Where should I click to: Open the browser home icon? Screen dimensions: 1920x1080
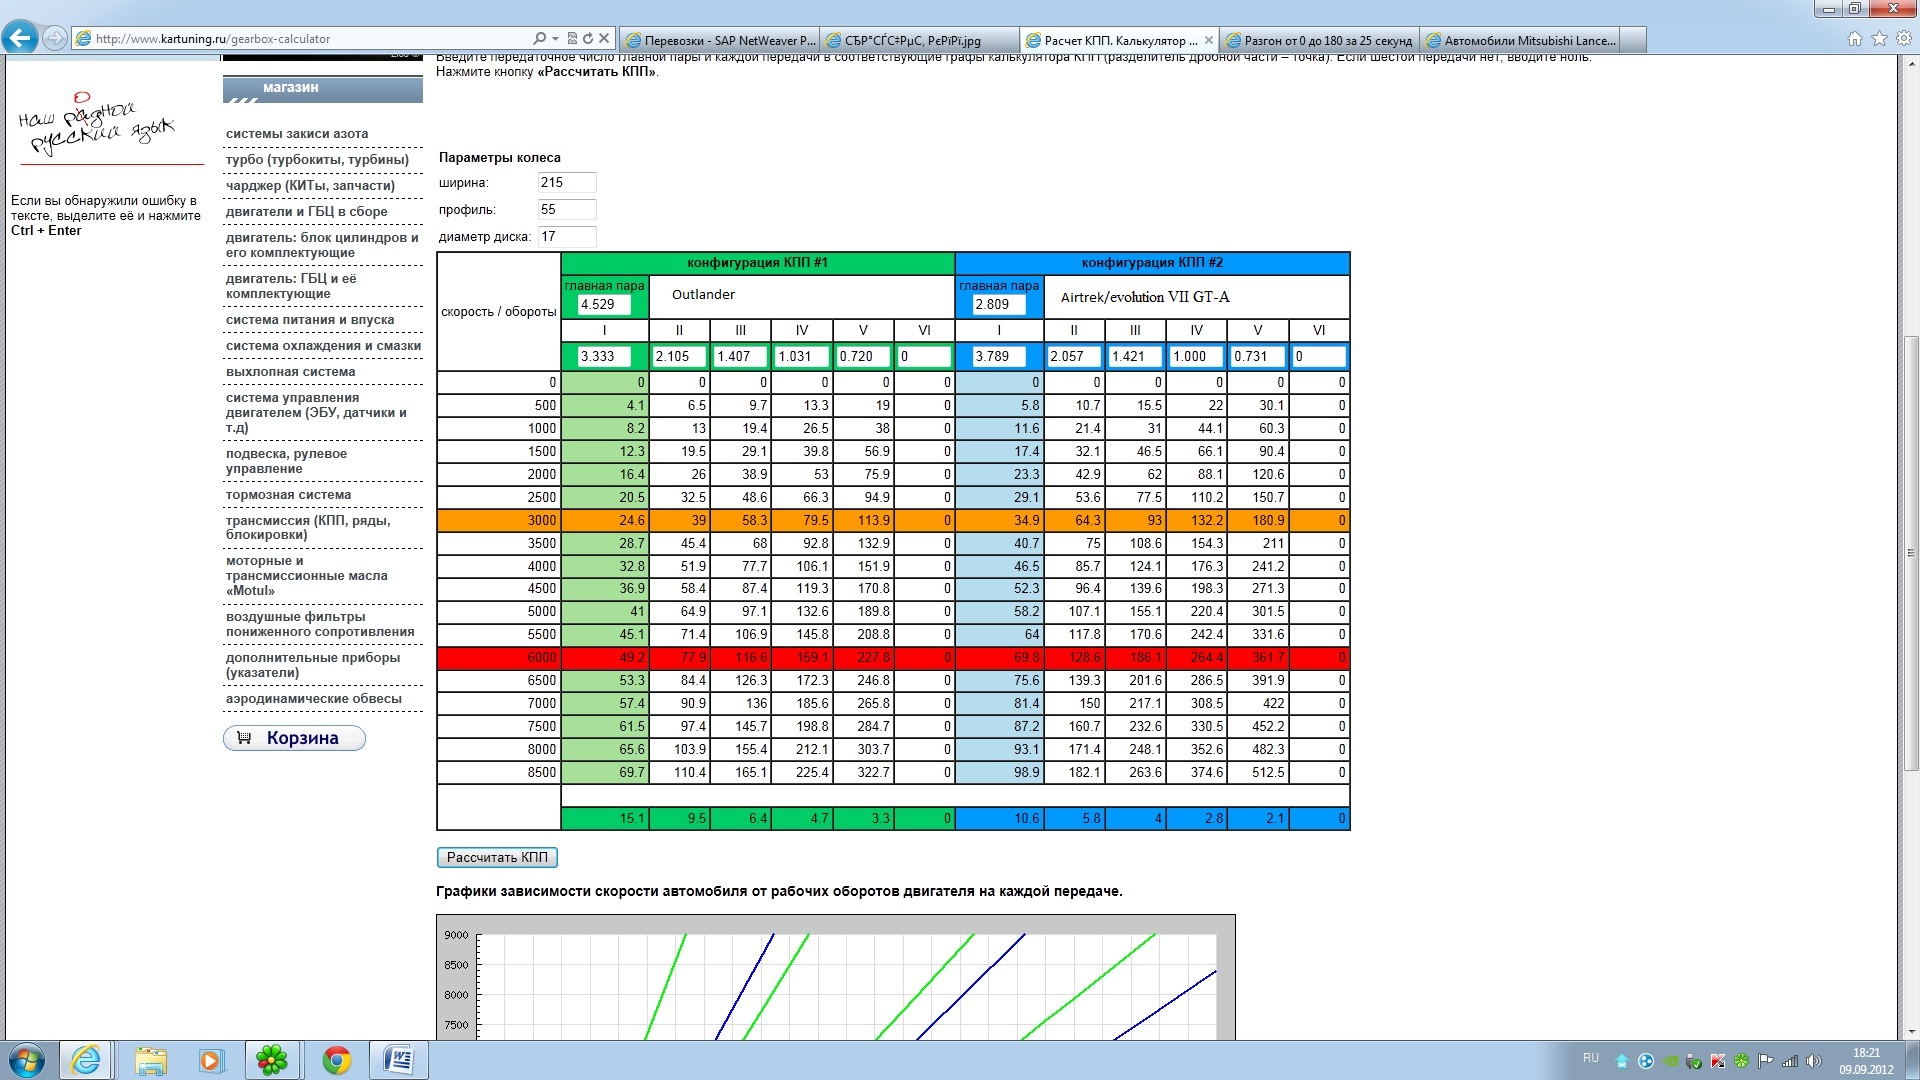1855,38
